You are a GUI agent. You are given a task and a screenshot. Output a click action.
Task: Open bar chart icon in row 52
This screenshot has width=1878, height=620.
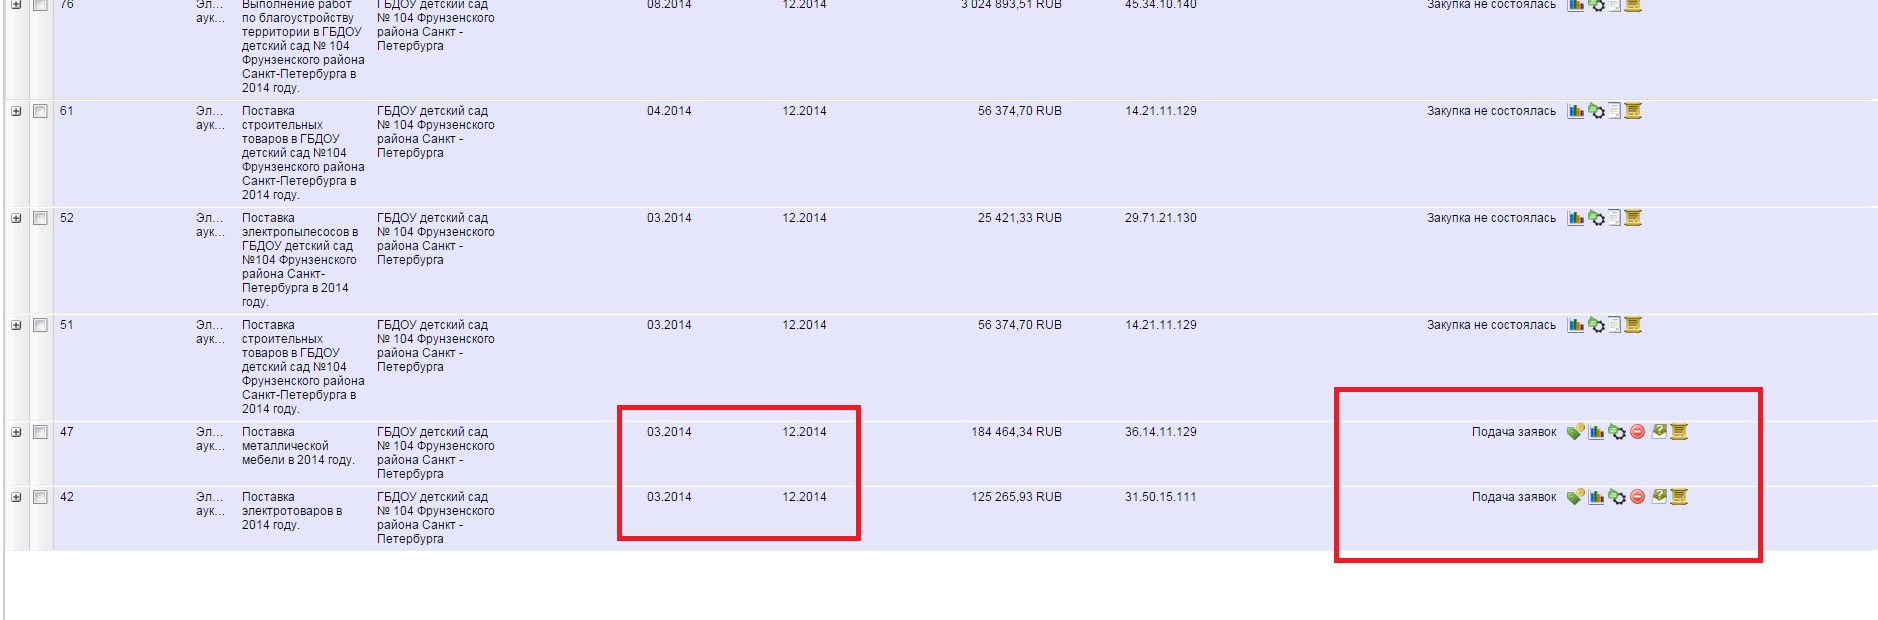pos(1576,218)
